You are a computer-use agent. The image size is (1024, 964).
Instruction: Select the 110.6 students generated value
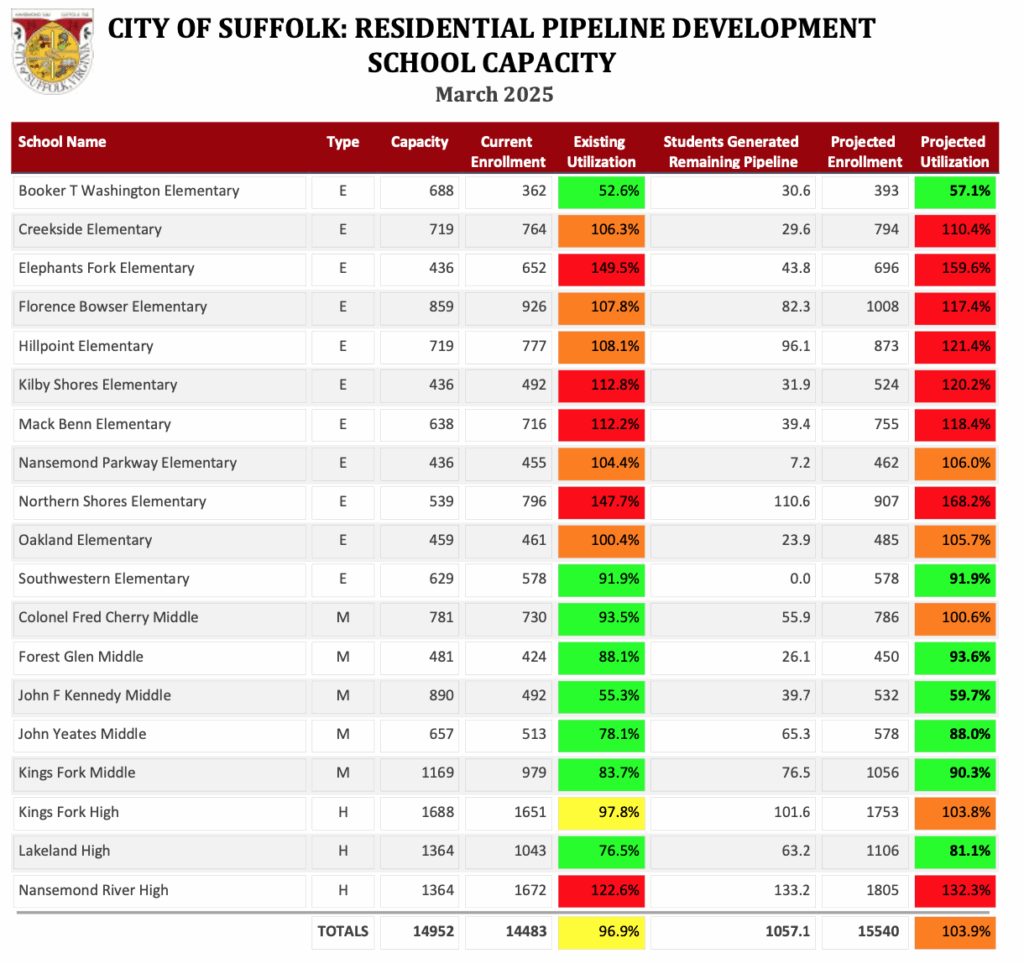pos(790,502)
